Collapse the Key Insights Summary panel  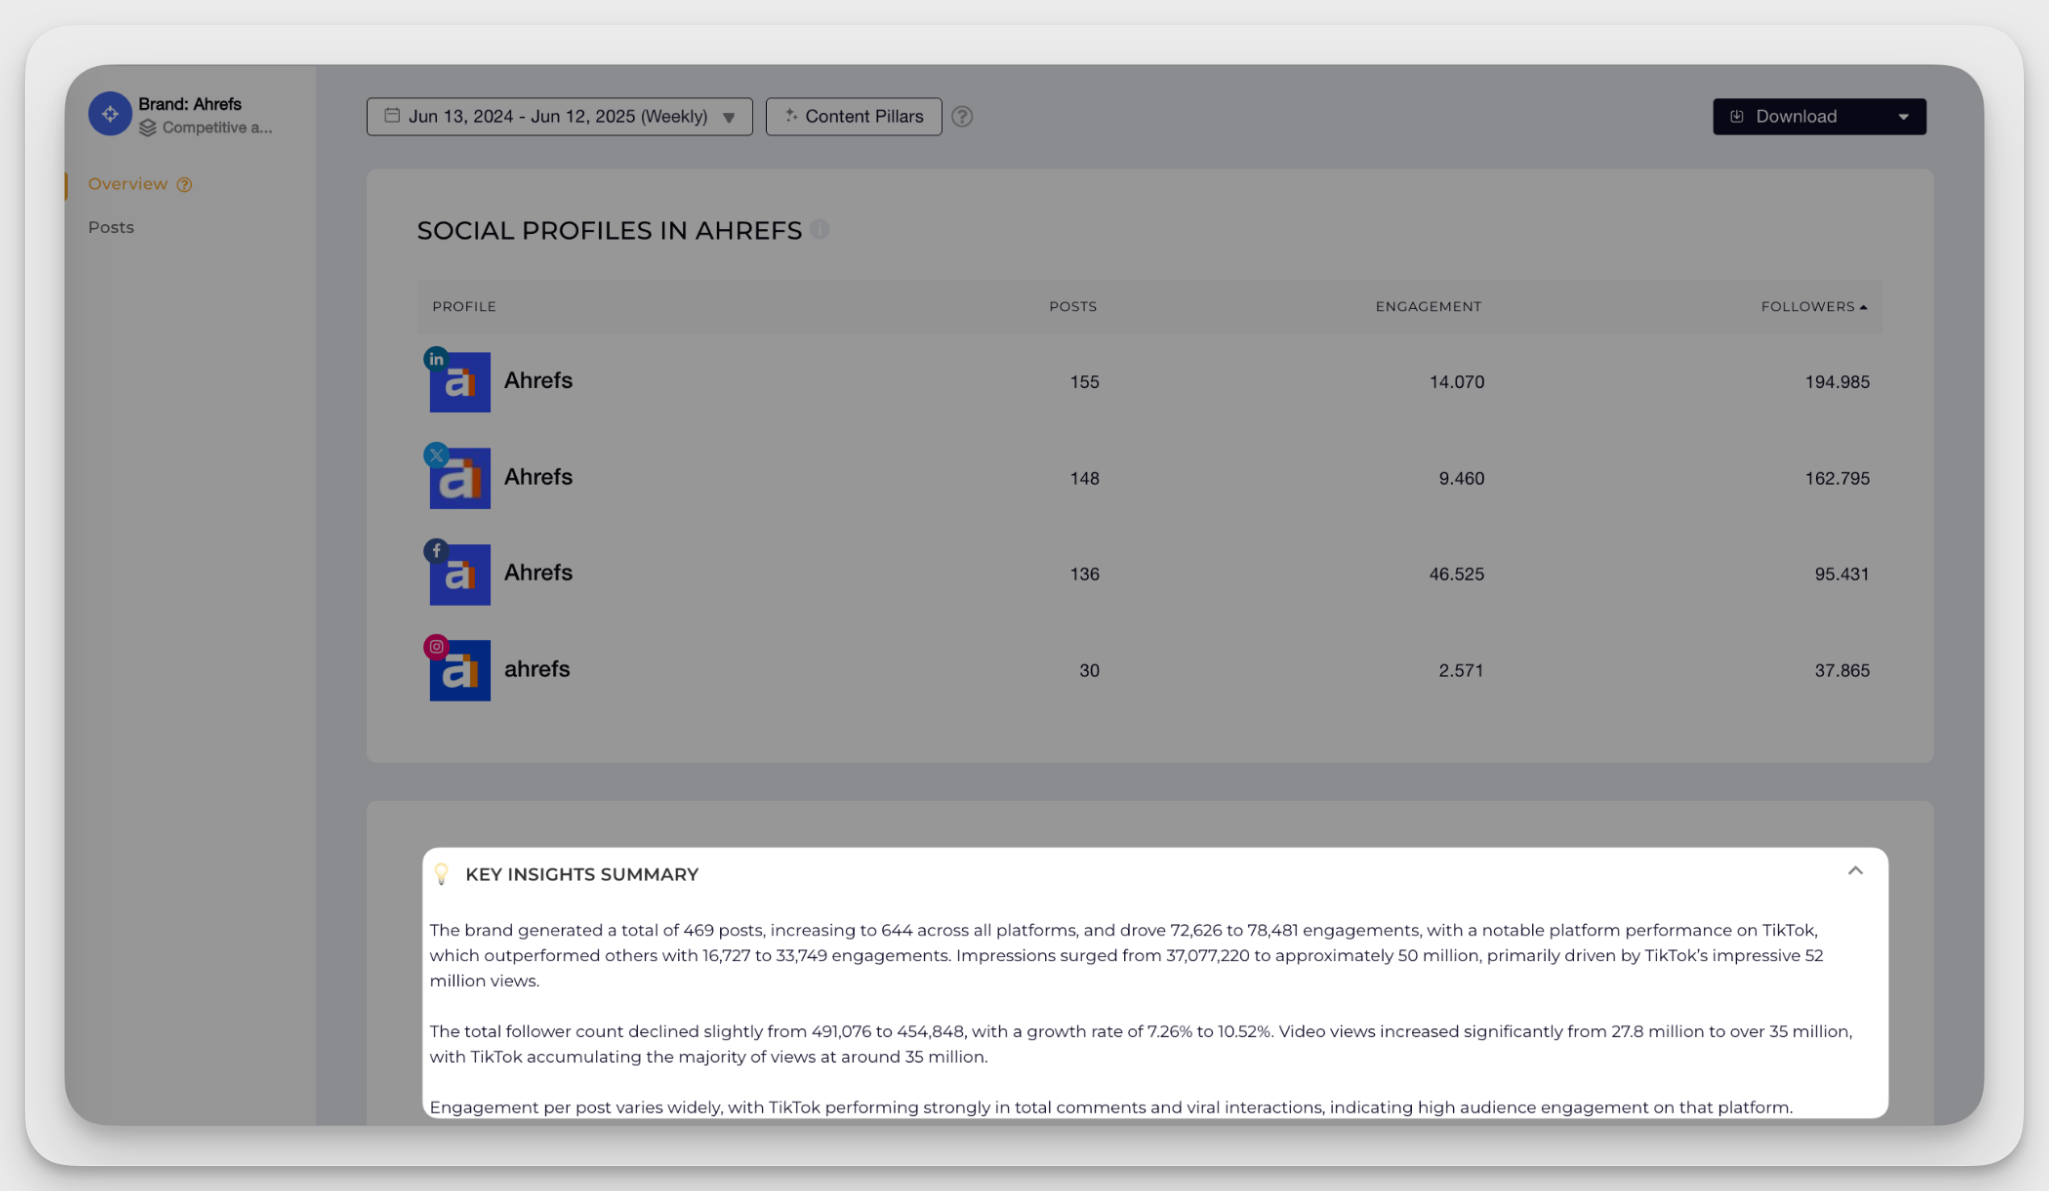[1856, 871]
